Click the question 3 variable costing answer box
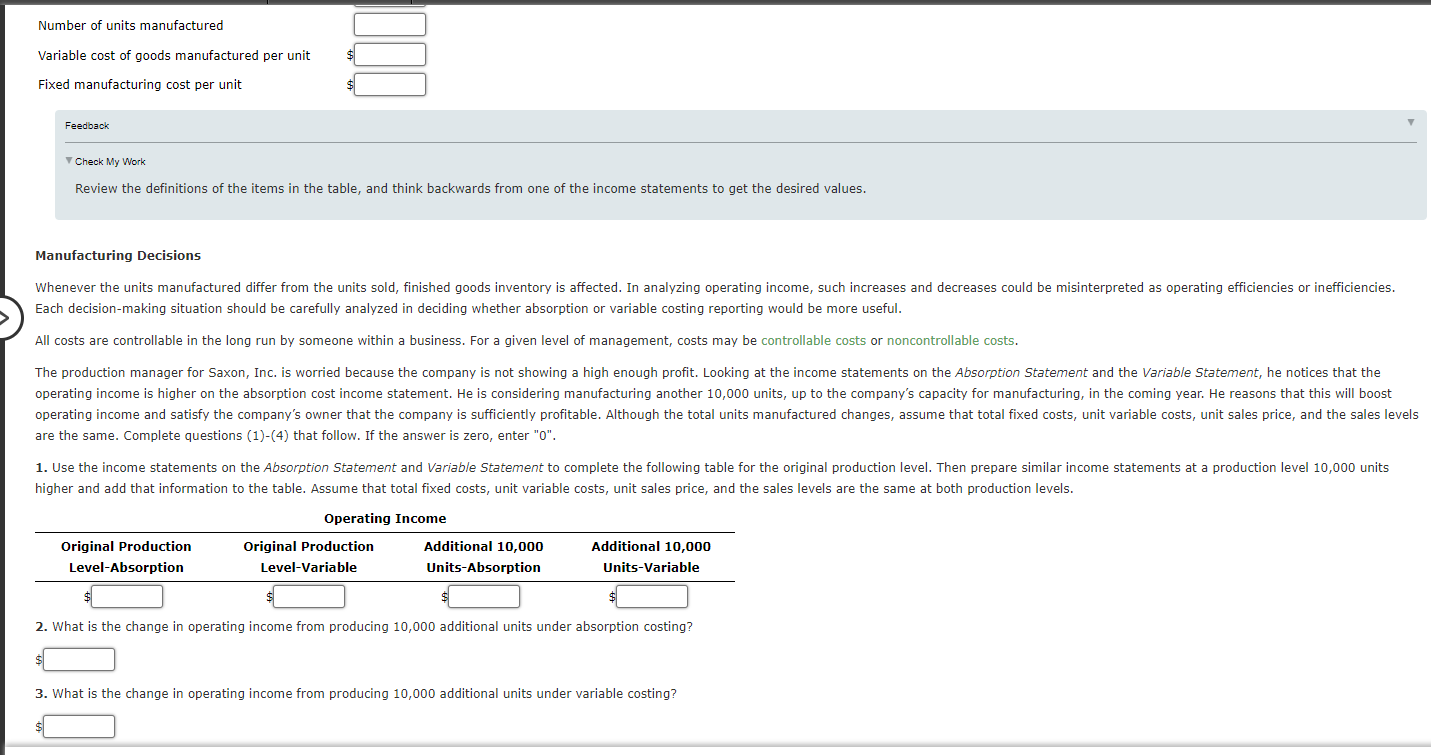This screenshot has width=1431, height=755. [x=79, y=726]
